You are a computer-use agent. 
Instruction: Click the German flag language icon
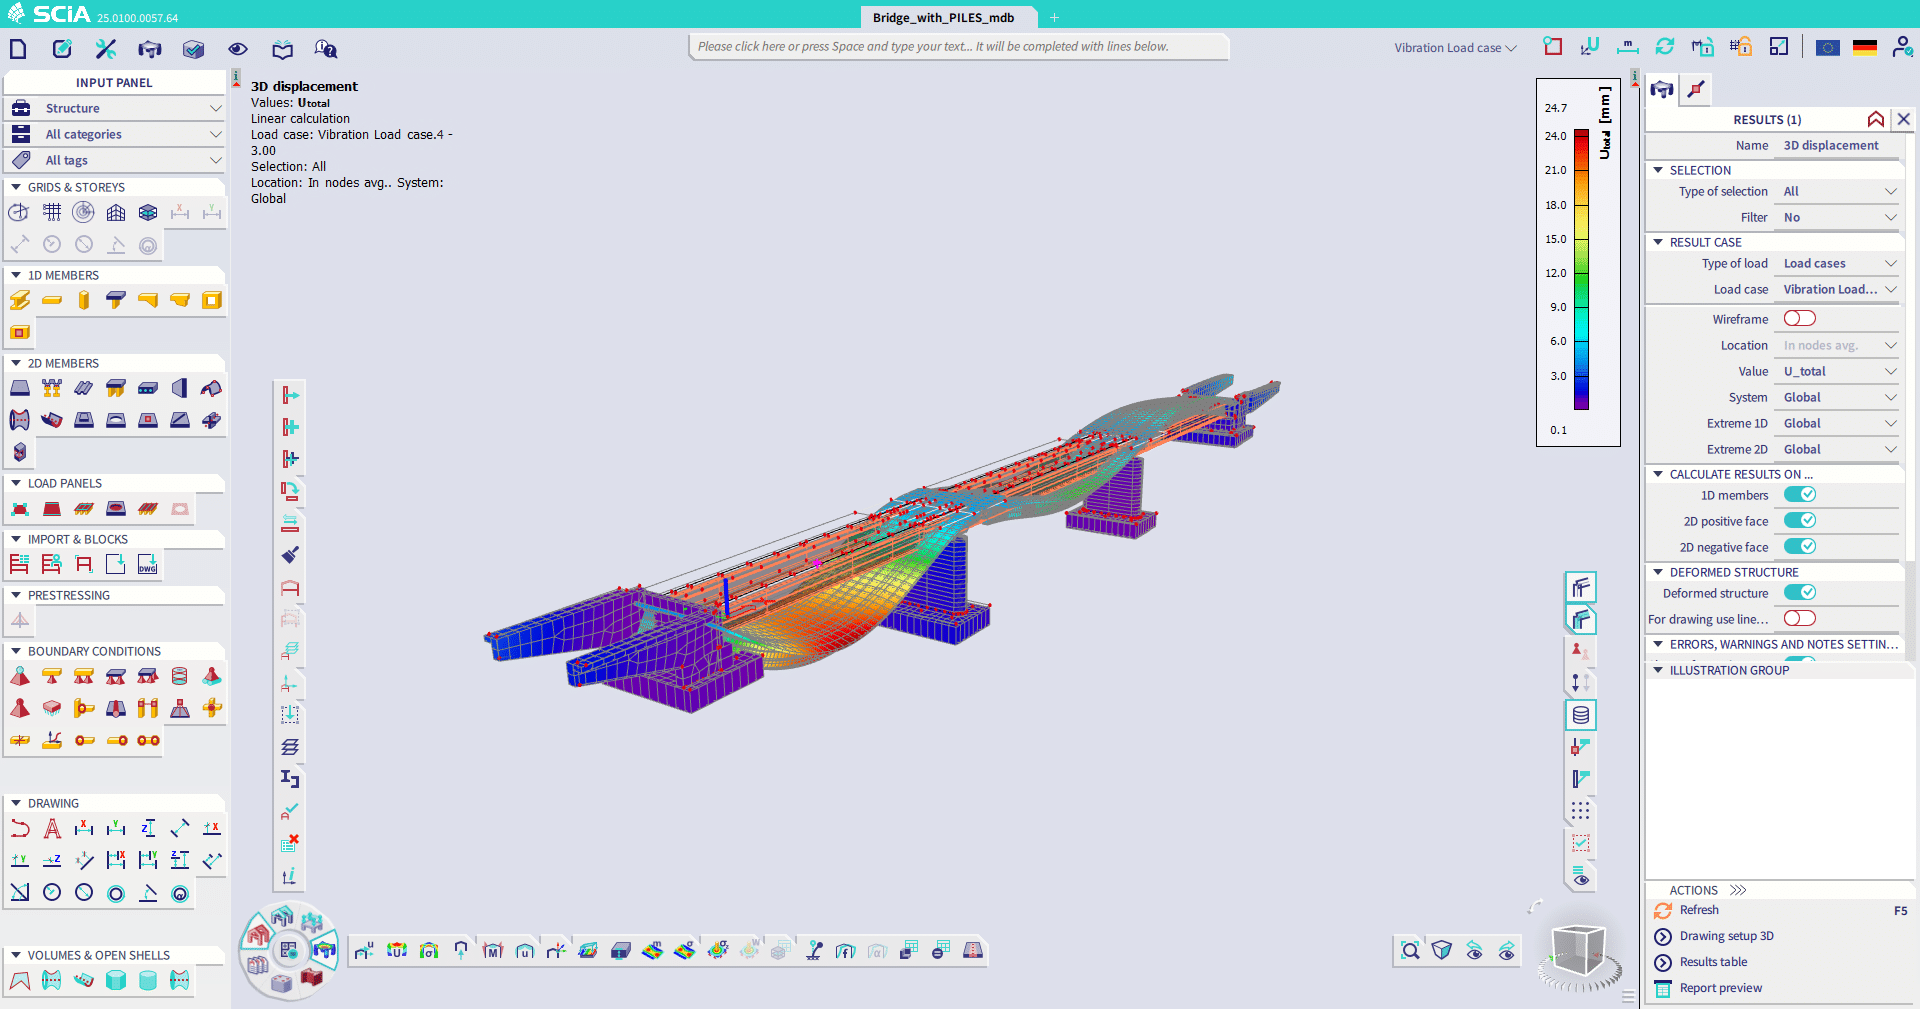(x=1864, y=47)
